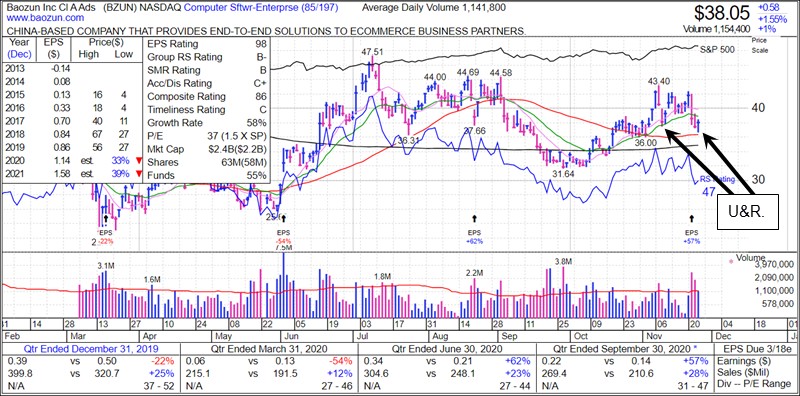800x396 pixels.
Task: Select the 2013 EPS row showing -0.14
Action: point(71,68)
